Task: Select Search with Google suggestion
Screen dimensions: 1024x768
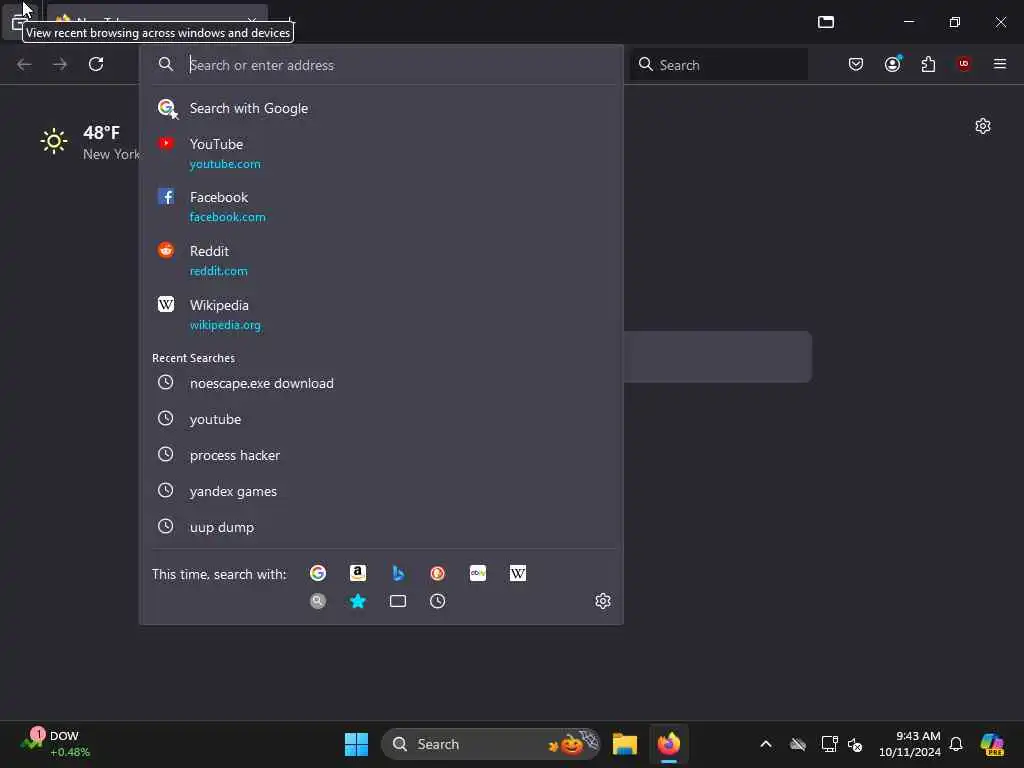Action: (381, 108)
